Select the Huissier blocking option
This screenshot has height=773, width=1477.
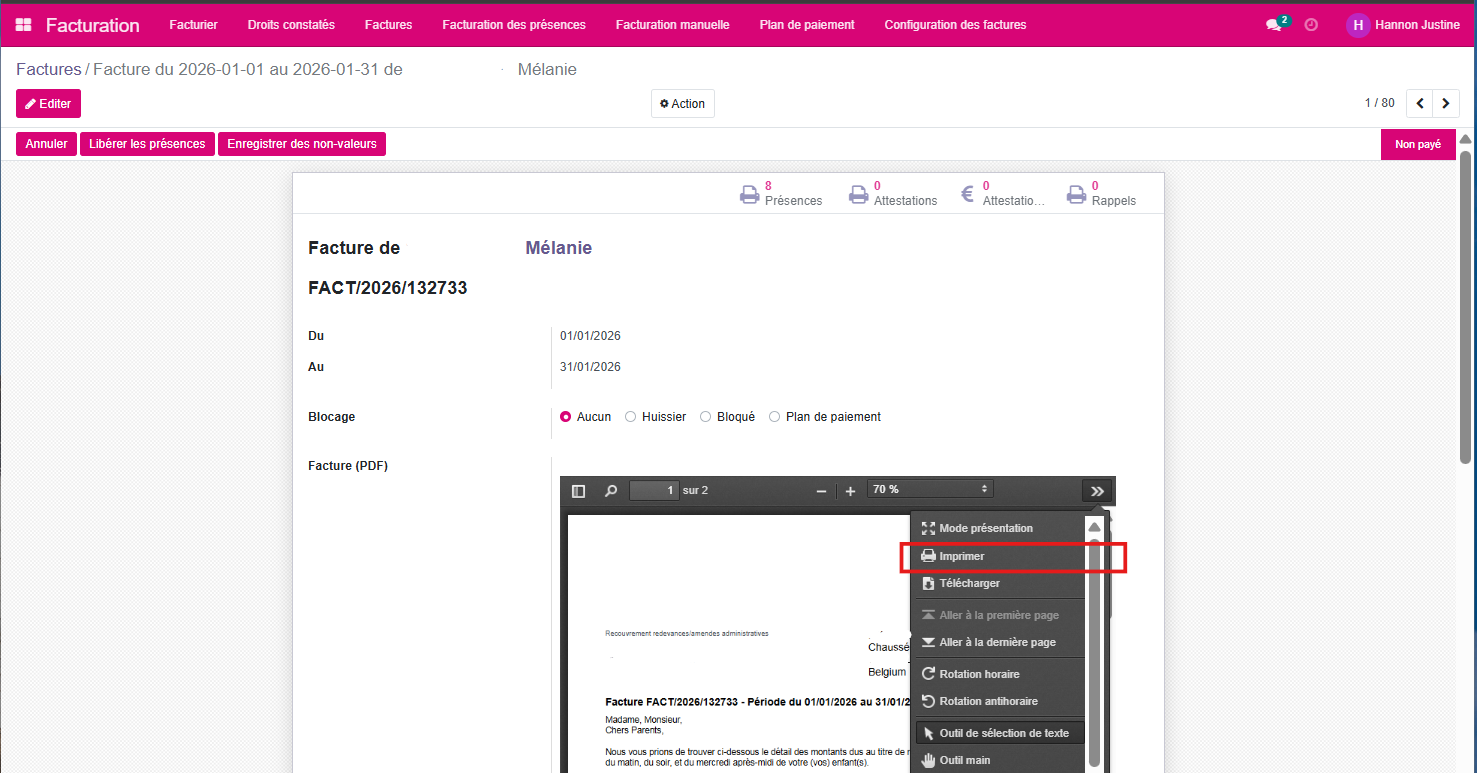point(631,417)
